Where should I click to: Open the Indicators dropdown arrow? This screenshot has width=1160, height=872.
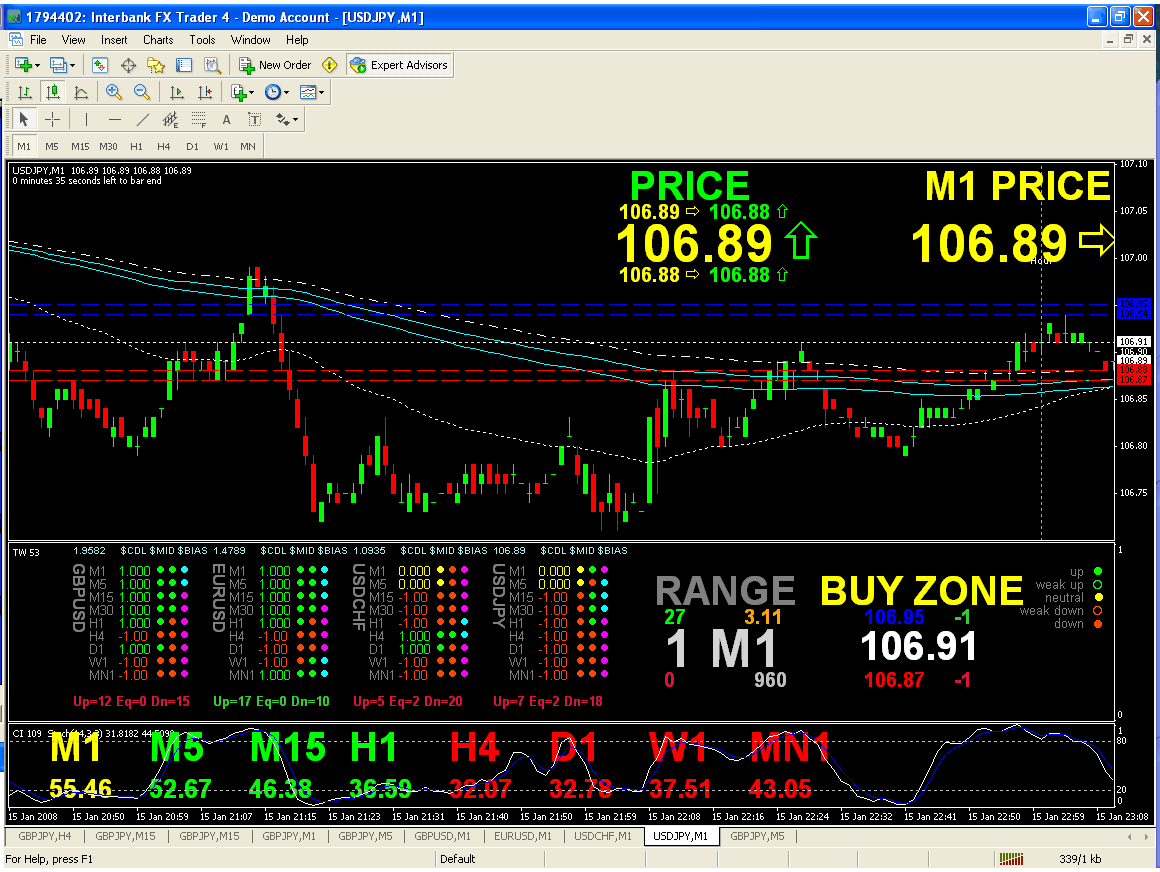pyautogui.click(x=249, y=92)
